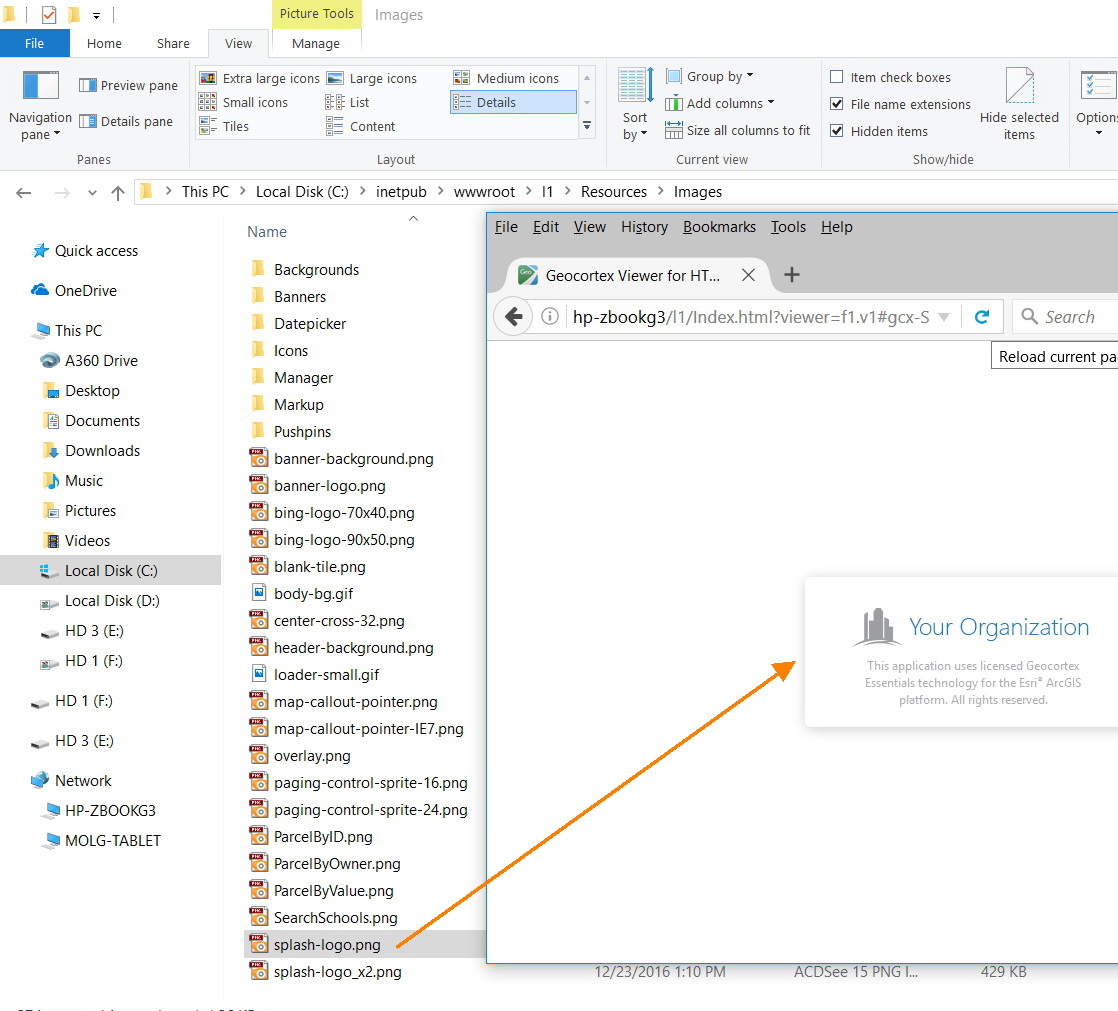Switch to the Share ribbon tab
The height and width of the screenshot is (1011, 1118).
click(x=173, y=43)
